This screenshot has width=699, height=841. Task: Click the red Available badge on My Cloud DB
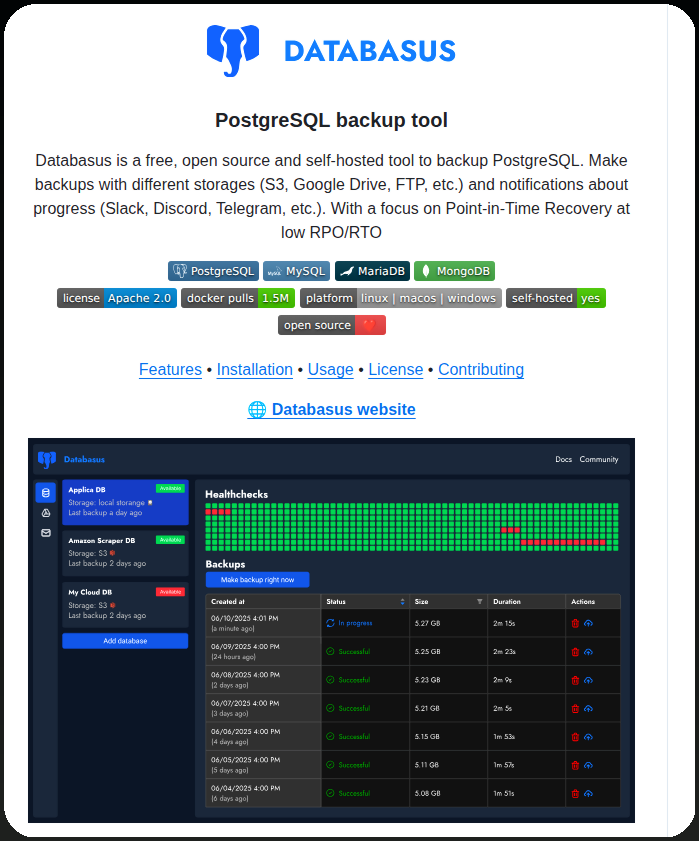(171, 592)
